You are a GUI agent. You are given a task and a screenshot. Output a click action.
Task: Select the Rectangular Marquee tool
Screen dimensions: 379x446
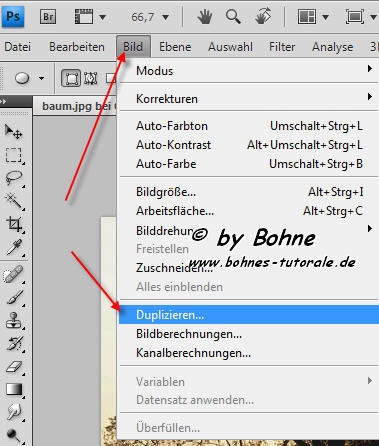(14, 155)
